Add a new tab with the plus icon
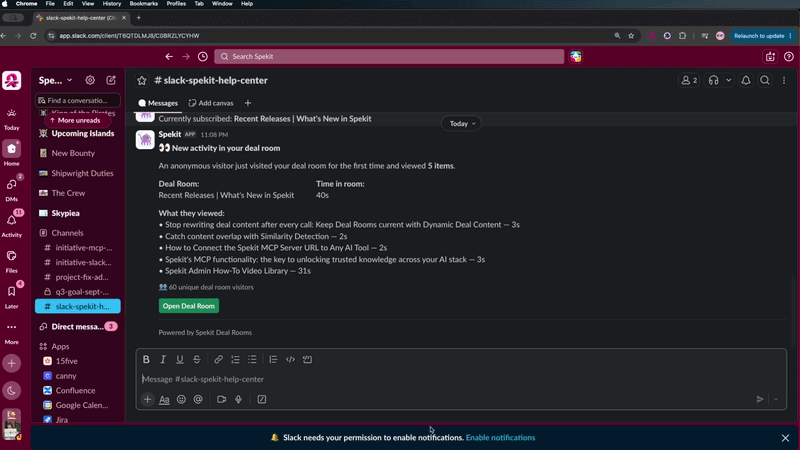 (x=248, y=103)
